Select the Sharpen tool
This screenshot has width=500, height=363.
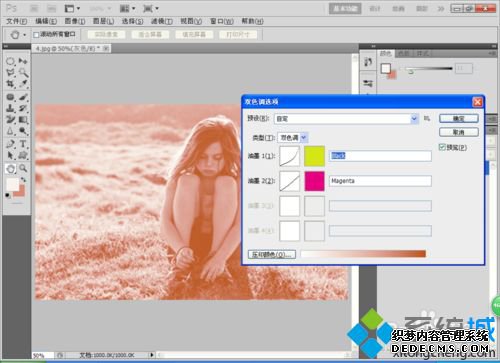(10, 131)
